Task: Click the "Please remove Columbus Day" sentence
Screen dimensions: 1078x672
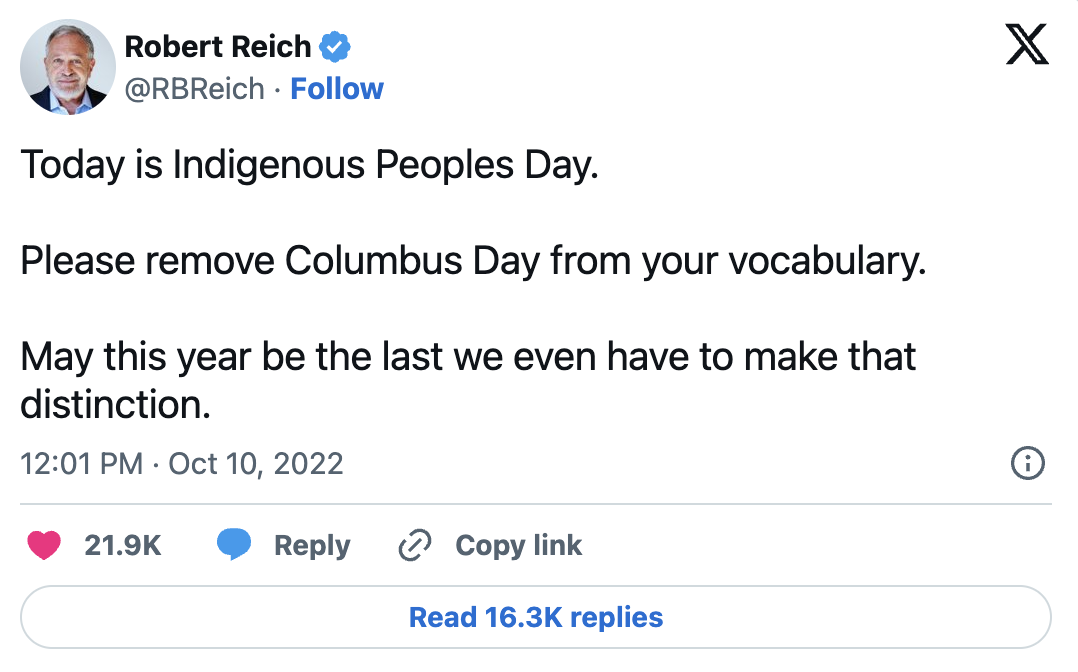Action: (473, 261)
